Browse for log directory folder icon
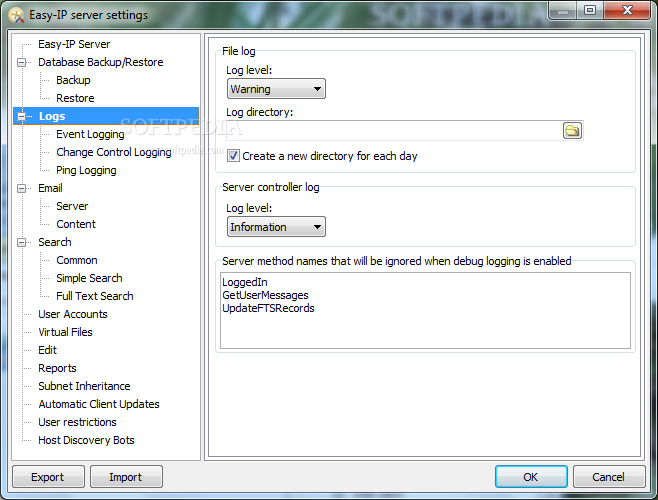This screenshot has height=500, width=658. (x=572, y=131)
